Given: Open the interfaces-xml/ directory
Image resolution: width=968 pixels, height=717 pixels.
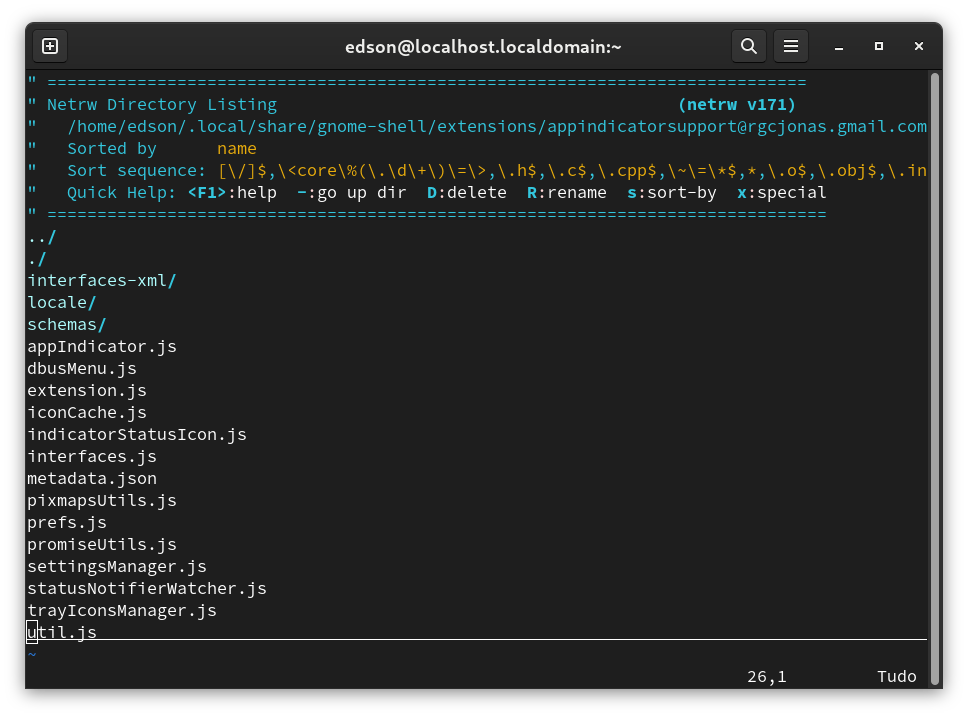Looking at the screenshot, I should [x=101, y=281].
